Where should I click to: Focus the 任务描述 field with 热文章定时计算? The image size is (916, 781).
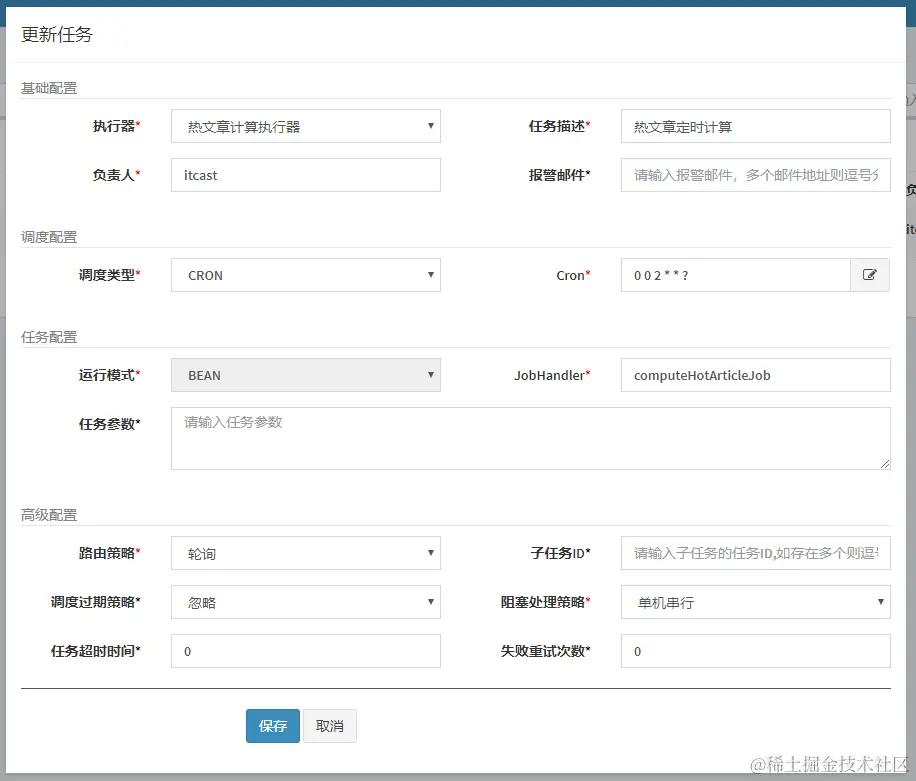pyautogui.click(x=755, y=126)
